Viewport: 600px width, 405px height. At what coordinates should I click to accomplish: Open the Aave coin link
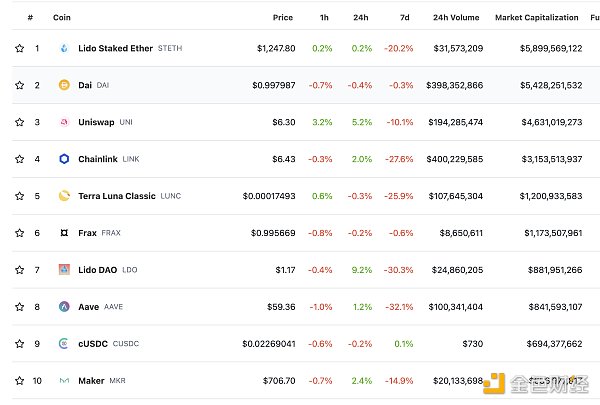tap(88, 307)
